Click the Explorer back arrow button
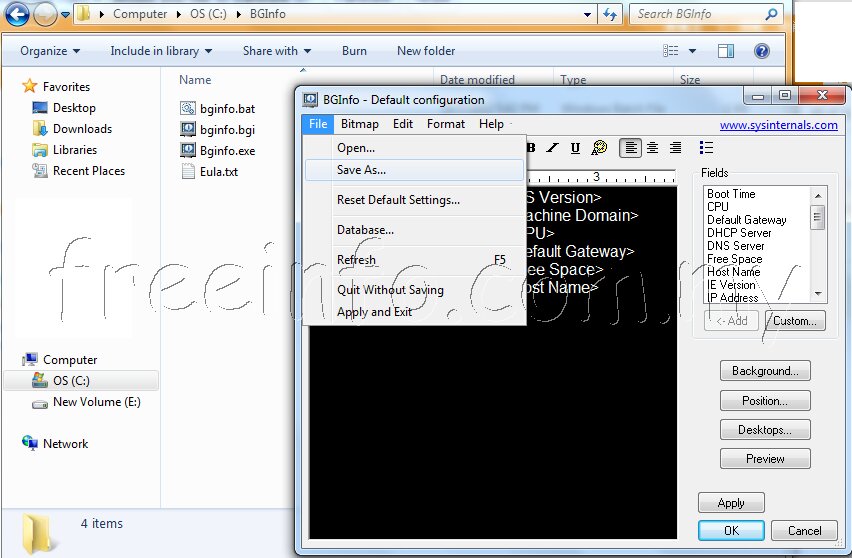 tap(17, 14)
